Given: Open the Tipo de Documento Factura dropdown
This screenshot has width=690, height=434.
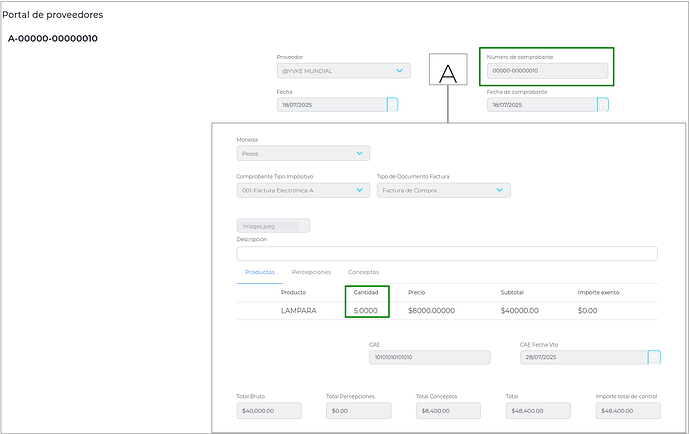Looking at the screenshot, I should [x=499, y=190].
